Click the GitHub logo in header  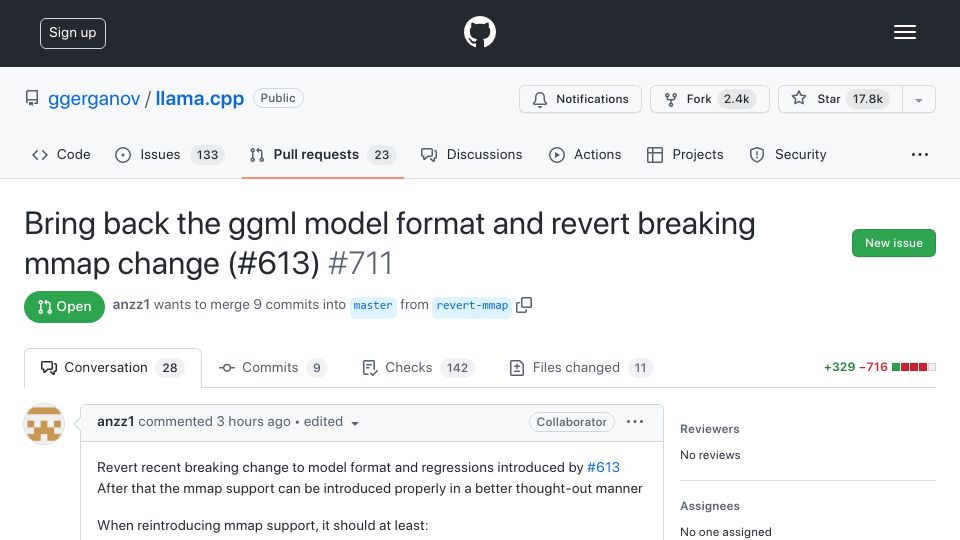[479, 32]
